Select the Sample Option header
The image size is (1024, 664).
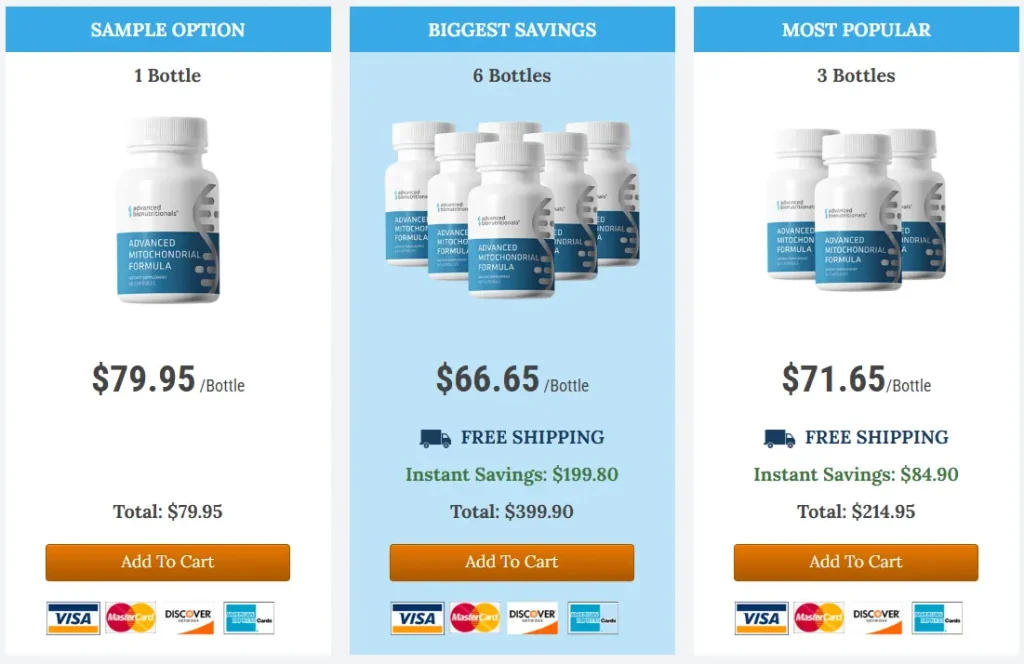[168, 30]
